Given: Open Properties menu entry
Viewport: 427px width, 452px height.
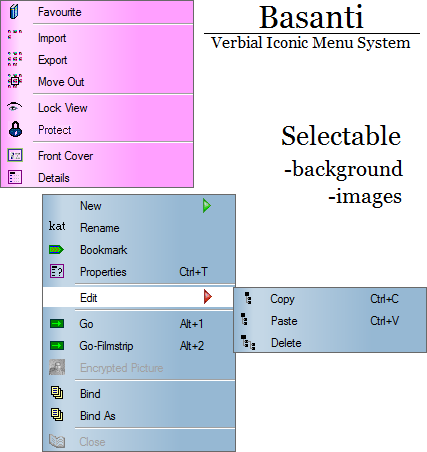Looking at the screenshot, I should (139, 272).
